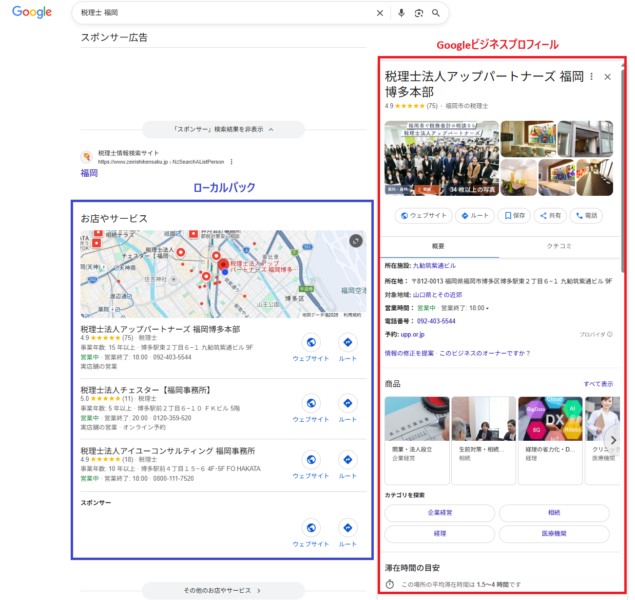
Task: Start voice search with the microphone icon
Action: [x=401, y=13]
